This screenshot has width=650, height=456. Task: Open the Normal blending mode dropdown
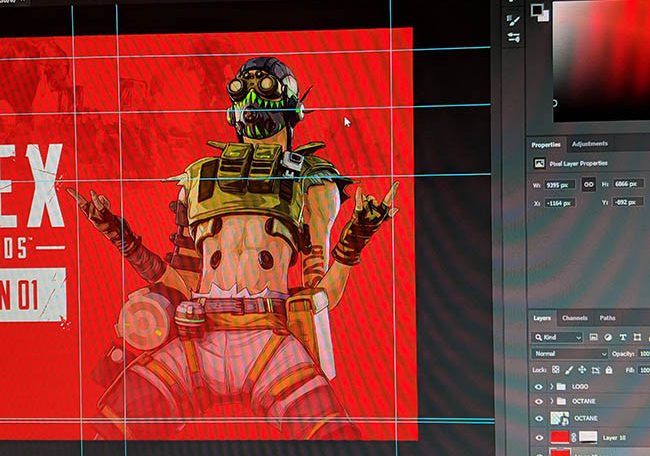tap(569, 353)
